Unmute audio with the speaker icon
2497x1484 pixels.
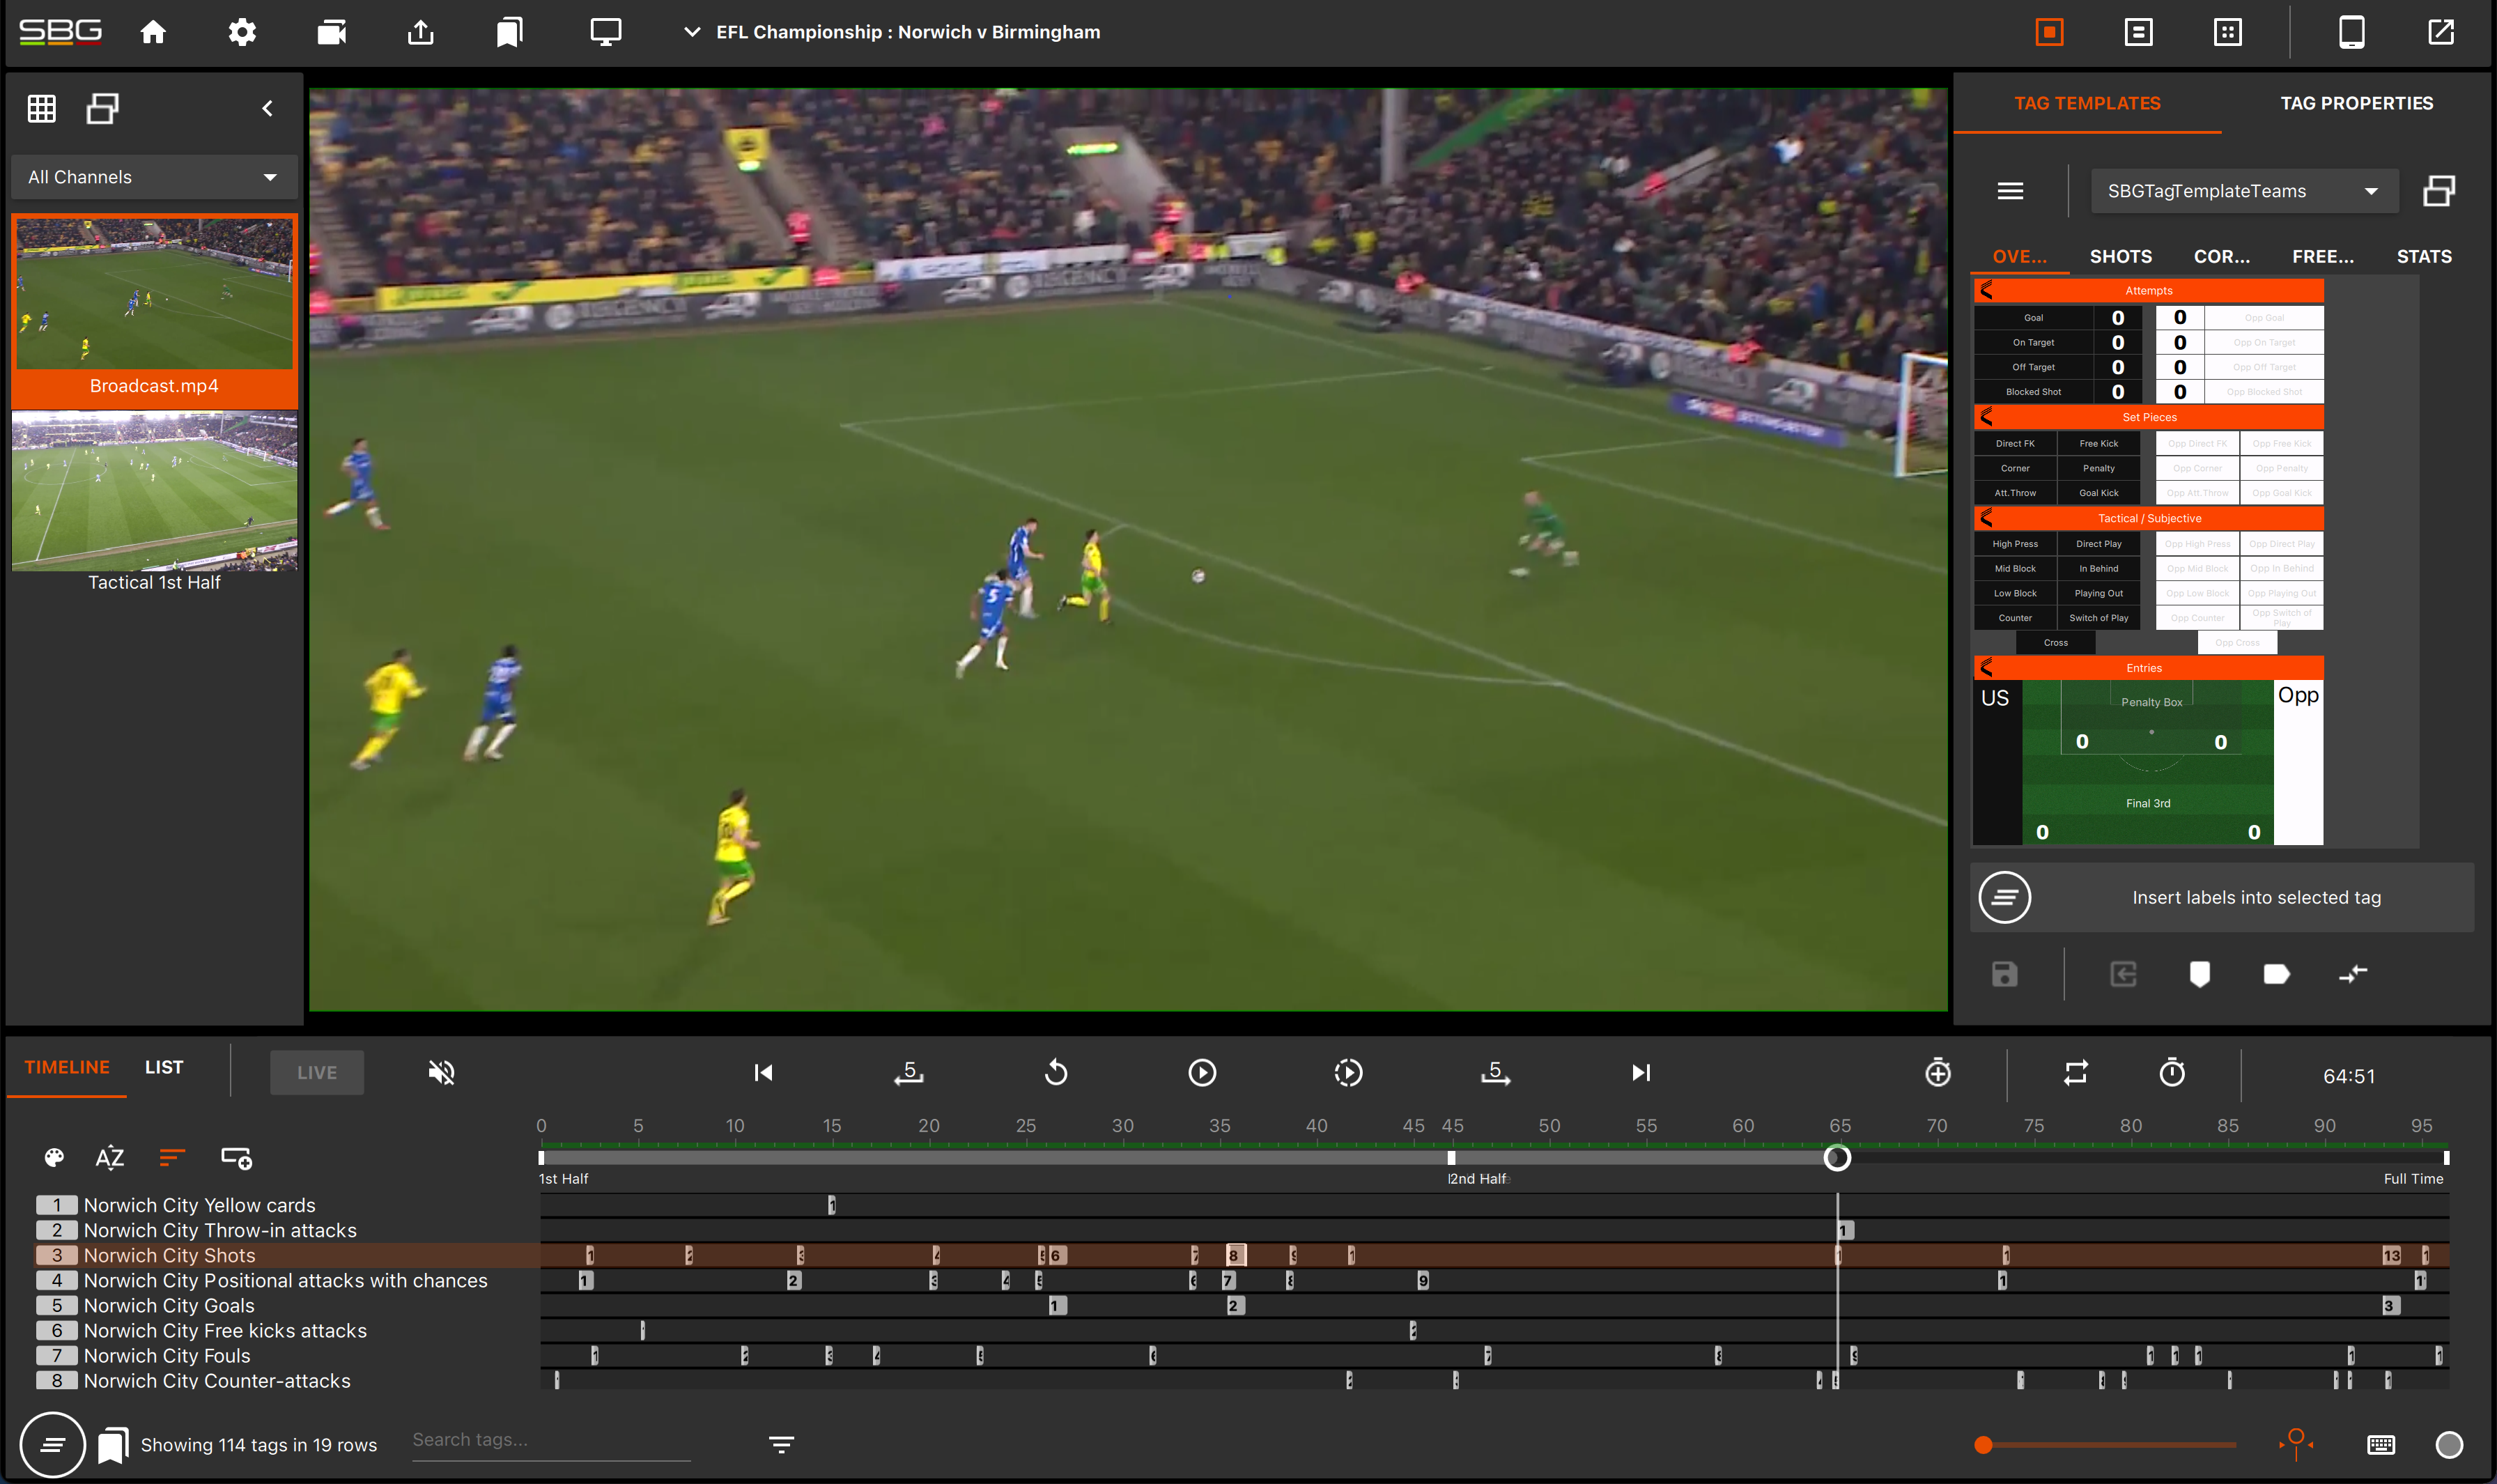(x=441, y=1073)
